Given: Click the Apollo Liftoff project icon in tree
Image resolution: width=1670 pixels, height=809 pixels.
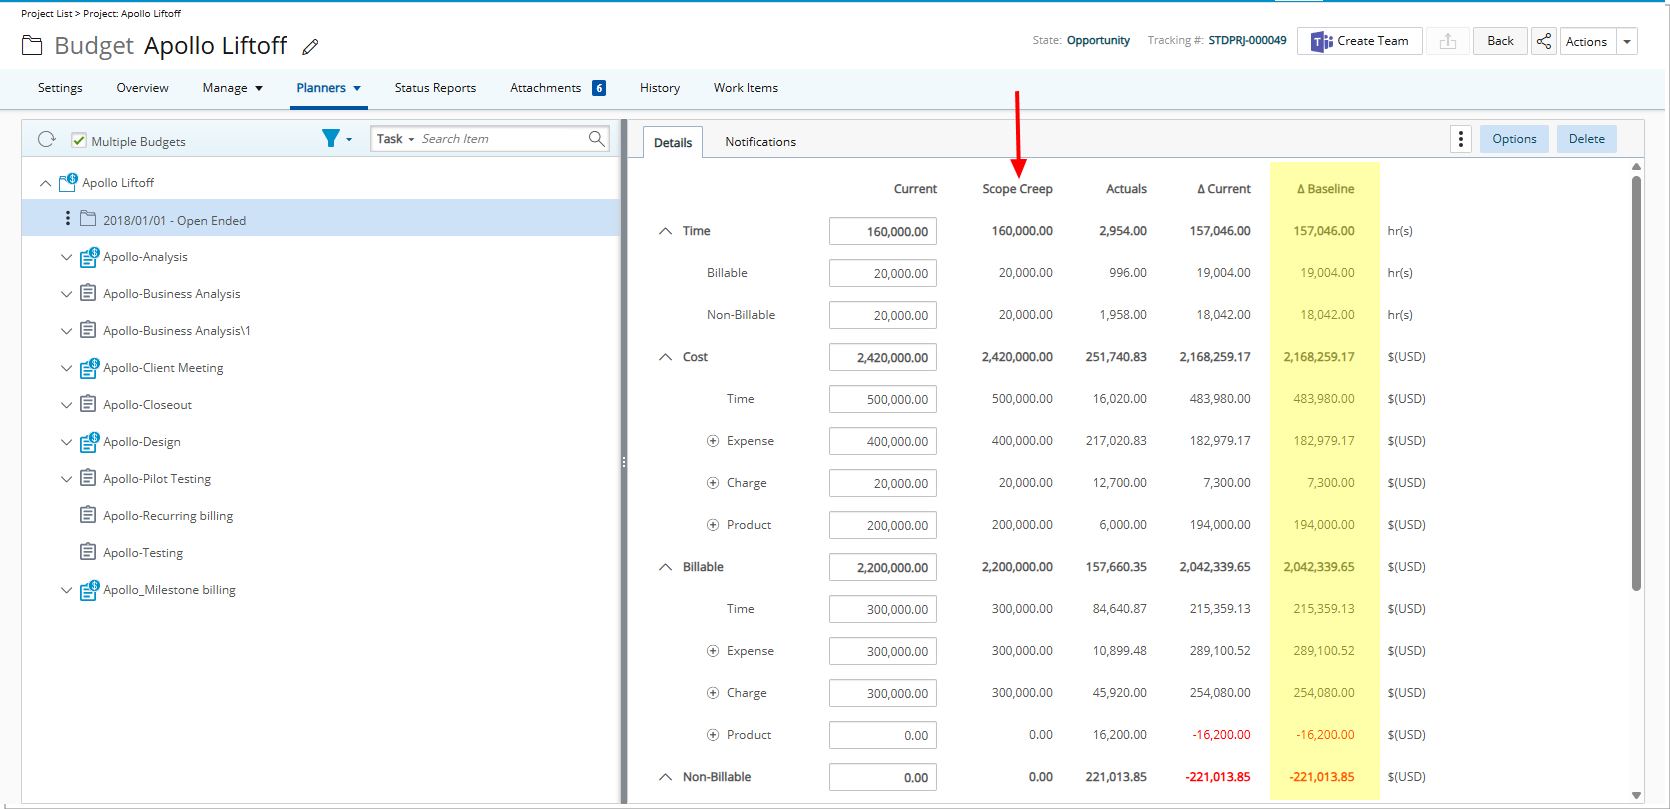Looking at the screenshot, I should (68, 182).
